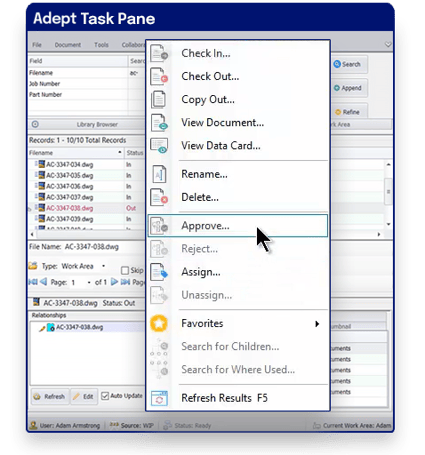
Task: Select Check In... from context menu
Action: pos(238,53)
